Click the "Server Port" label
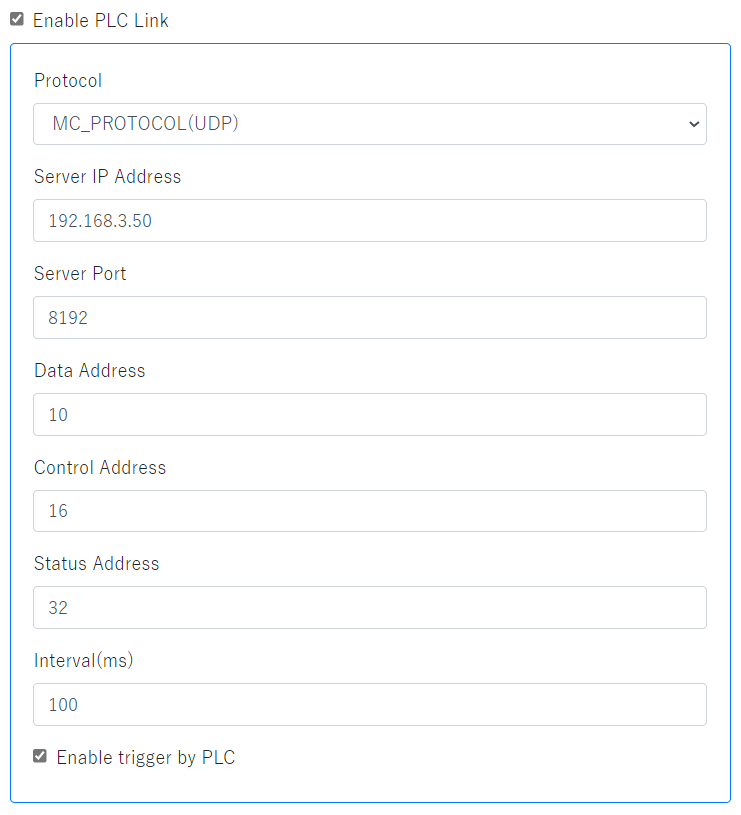Image resolution: width=741 pixels, height=815 pixels. point(80,273)
